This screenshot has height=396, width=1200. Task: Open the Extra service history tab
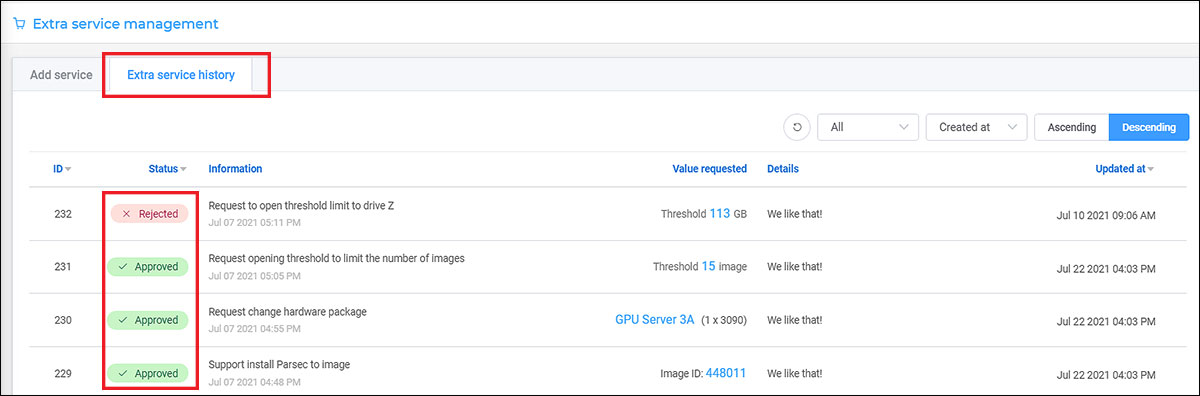tap(181, 75)
